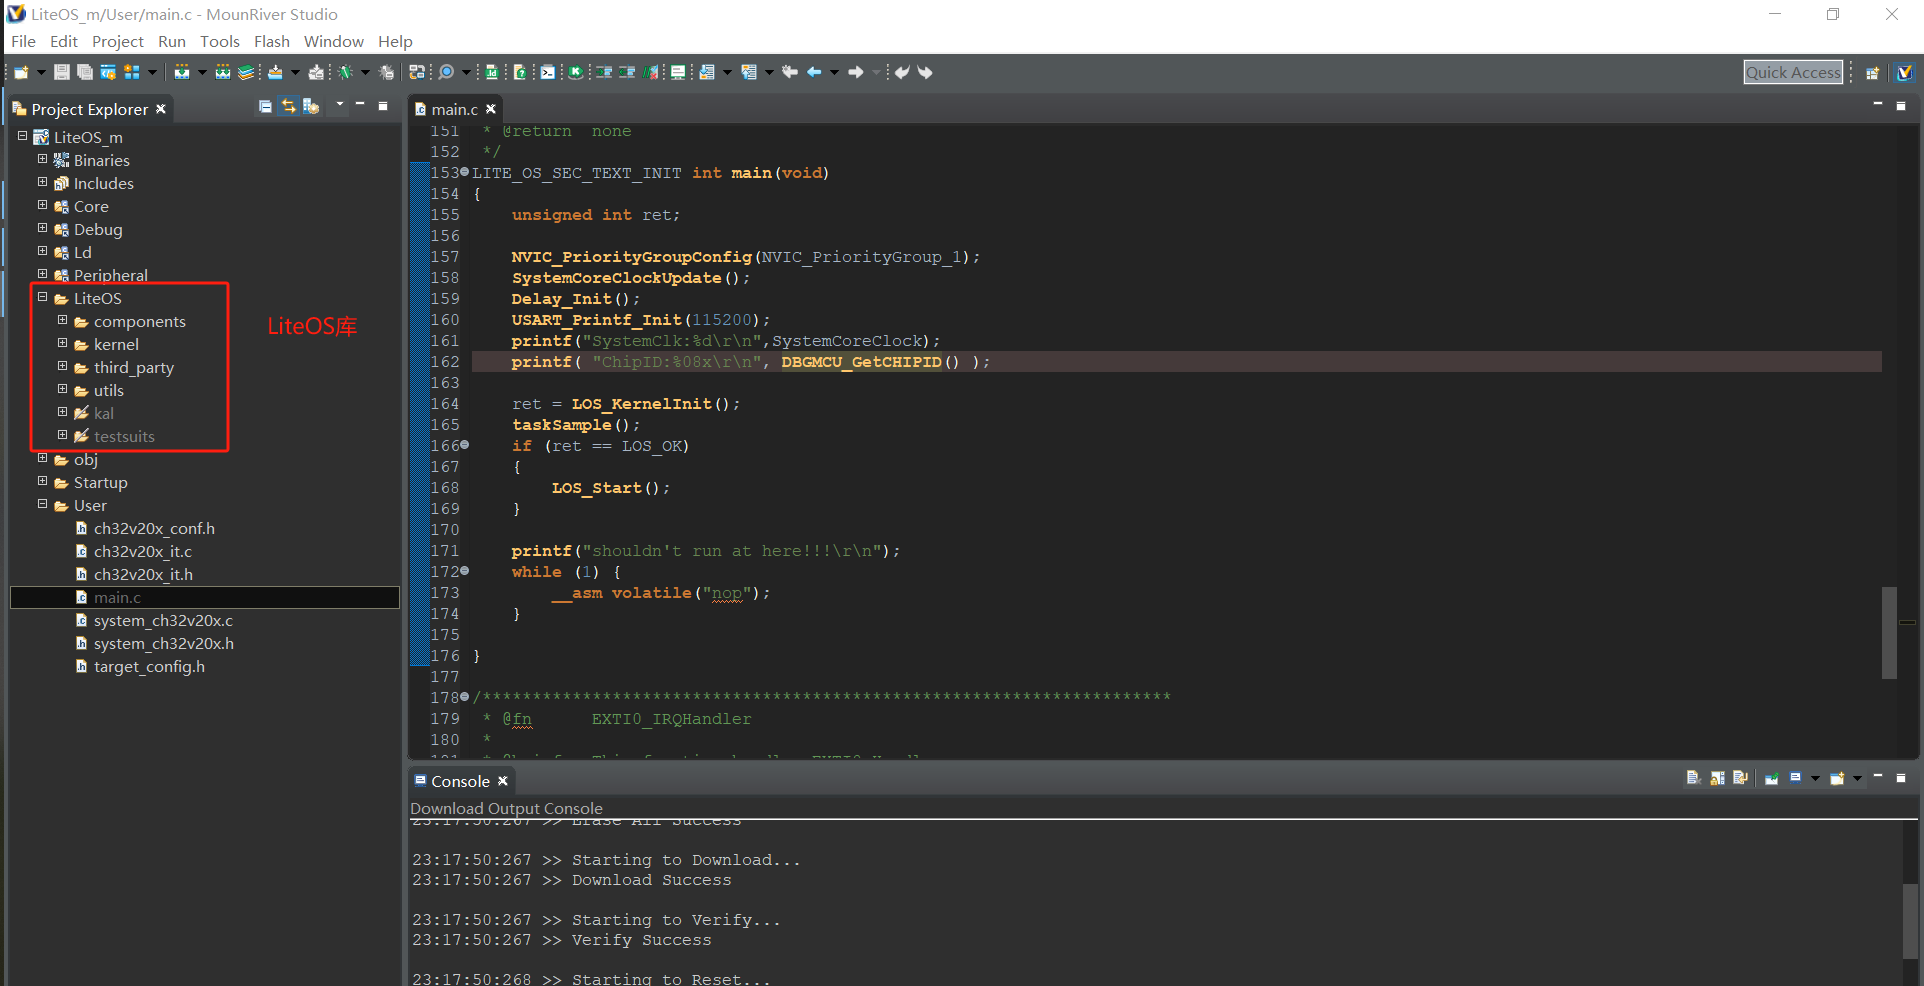Click the Filters icon in Project Explorer
This screenshot has width=1924, height=986.
311,106
